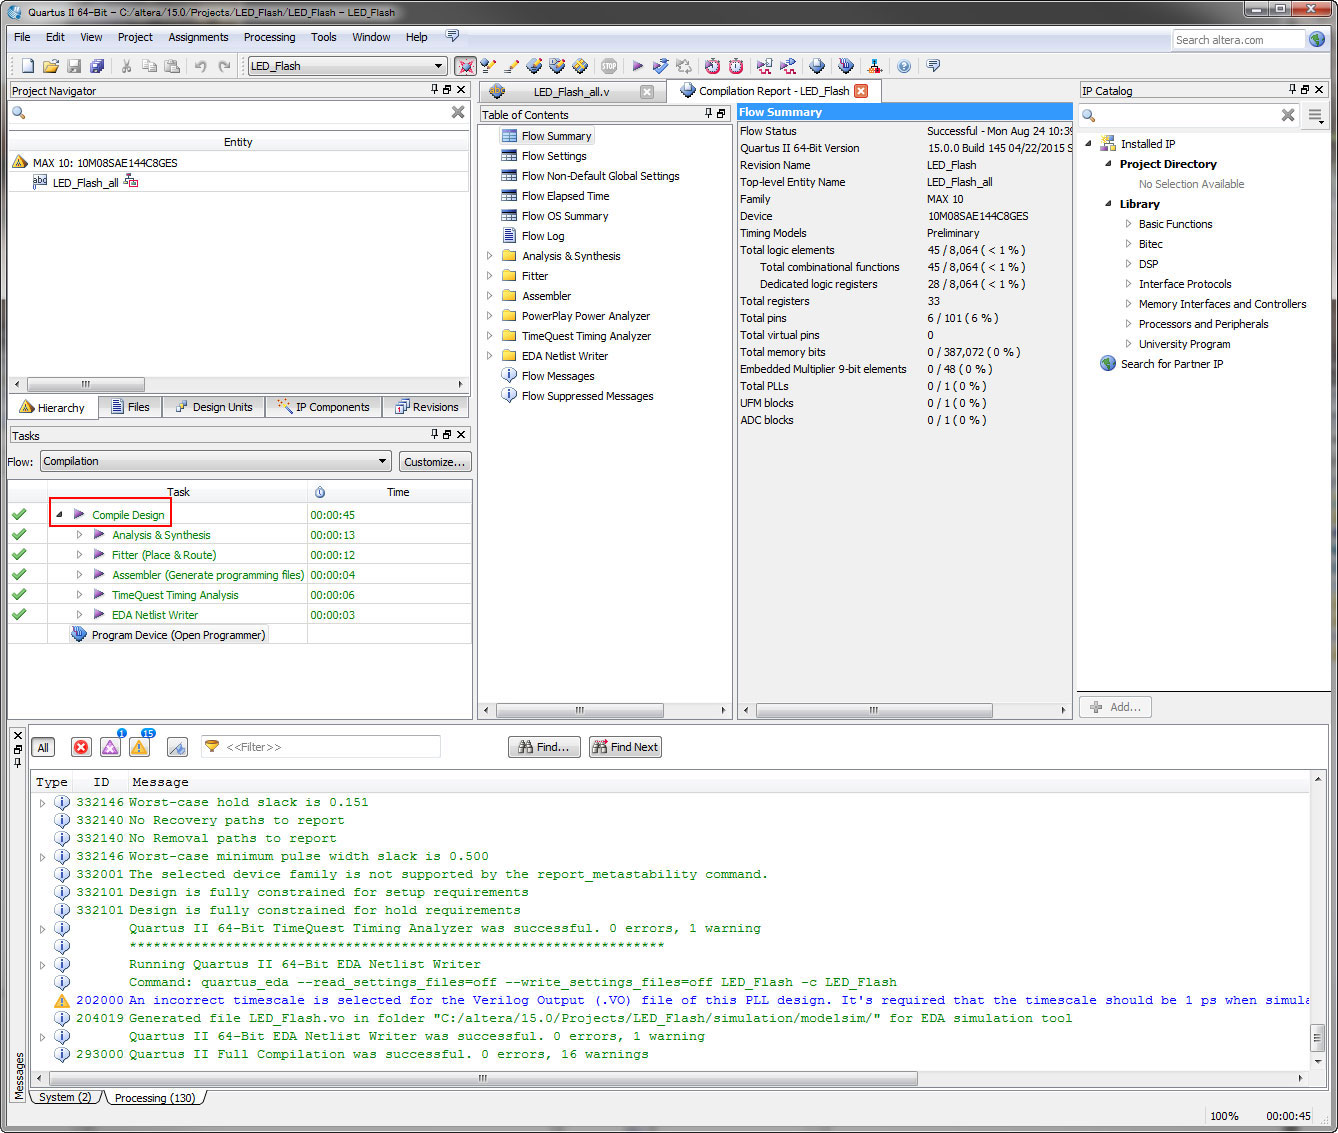Switch to the System (2) messages tab
The width and height of the screenshot is (1338, 1133).
[x=65, y=1097]
